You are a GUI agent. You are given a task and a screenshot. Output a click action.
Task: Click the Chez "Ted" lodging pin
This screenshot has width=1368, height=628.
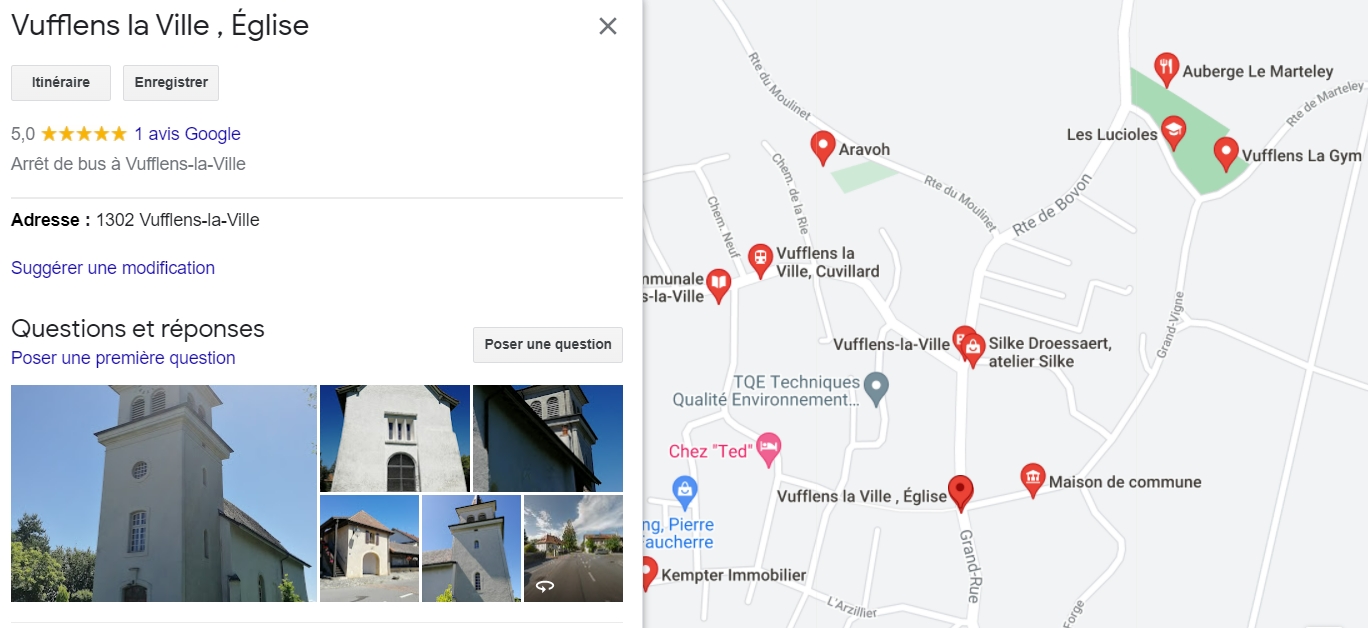[768, 450]
